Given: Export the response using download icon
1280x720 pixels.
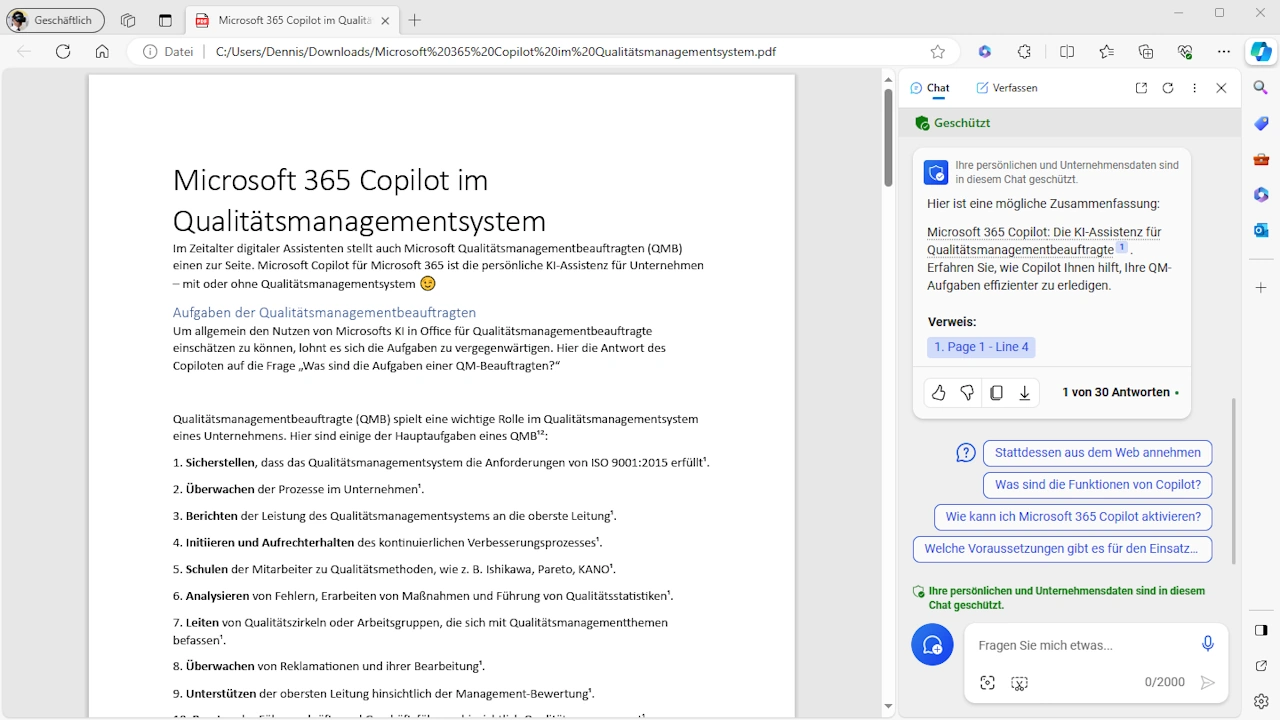Looking at the screenshot, I should click(x=1025, y=393).
